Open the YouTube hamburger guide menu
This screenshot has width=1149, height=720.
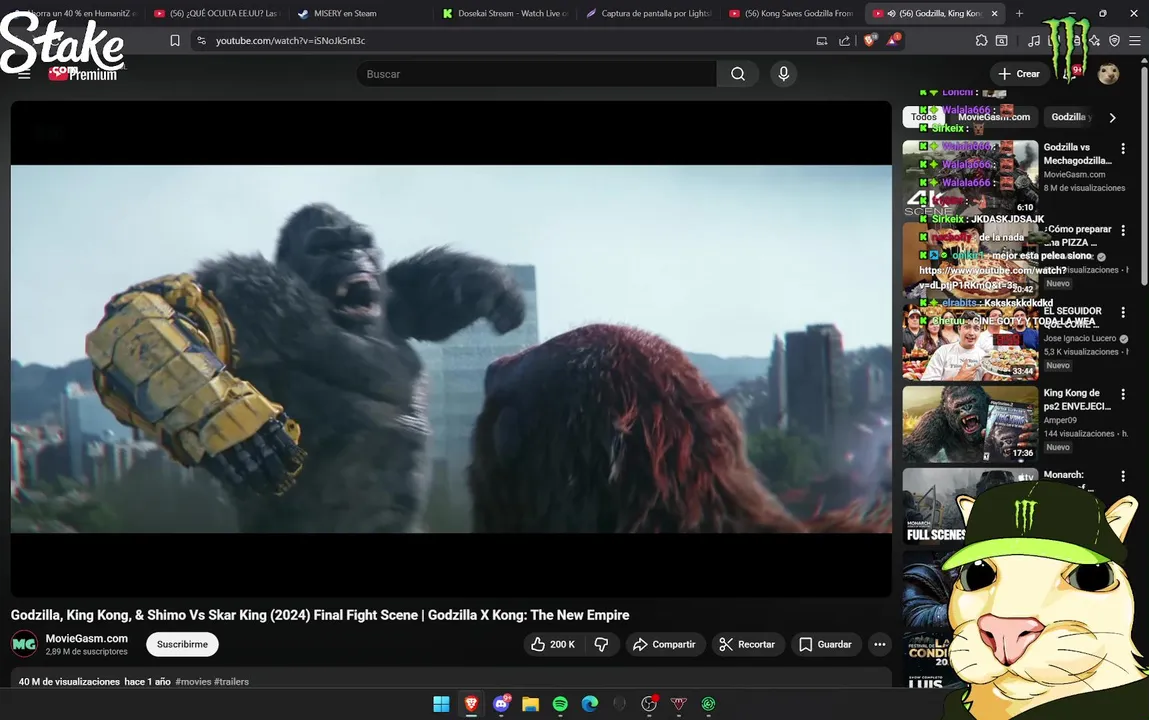point(24,74)
